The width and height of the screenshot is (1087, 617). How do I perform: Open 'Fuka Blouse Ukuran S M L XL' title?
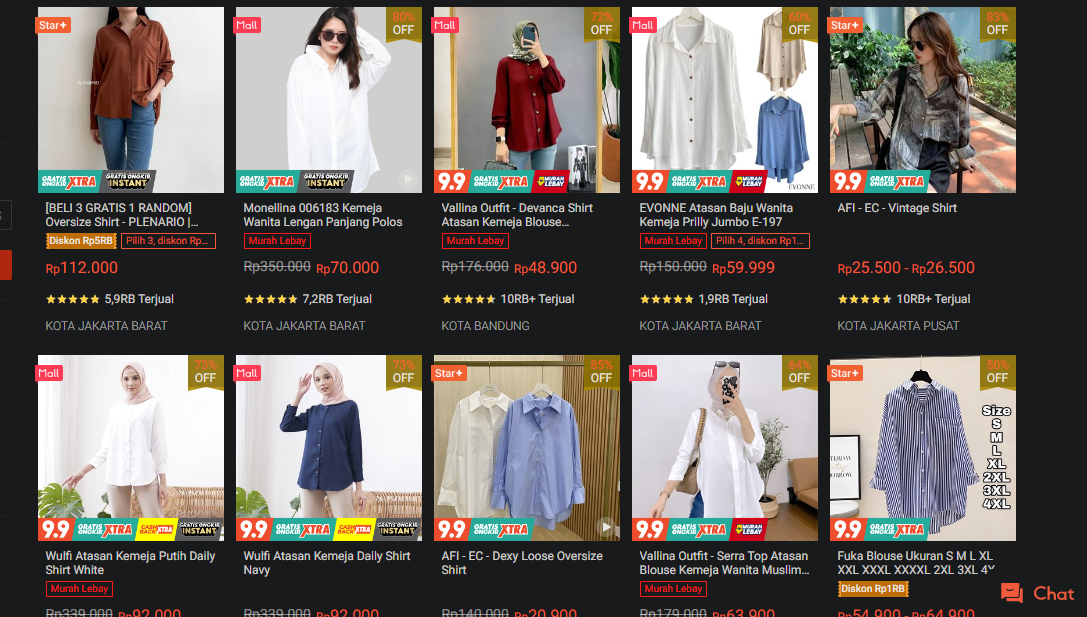tap(916, 563)
